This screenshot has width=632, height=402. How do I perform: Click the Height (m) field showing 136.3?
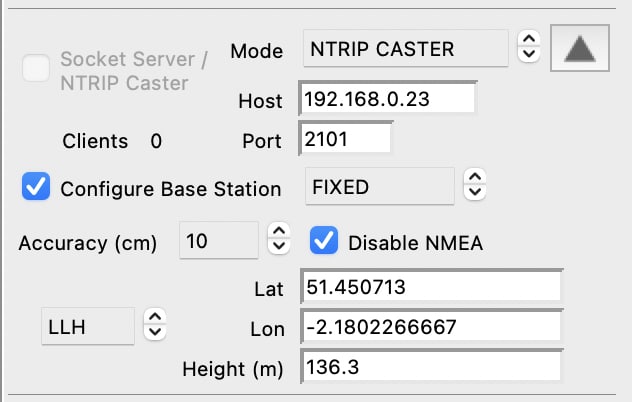point(431,367)
